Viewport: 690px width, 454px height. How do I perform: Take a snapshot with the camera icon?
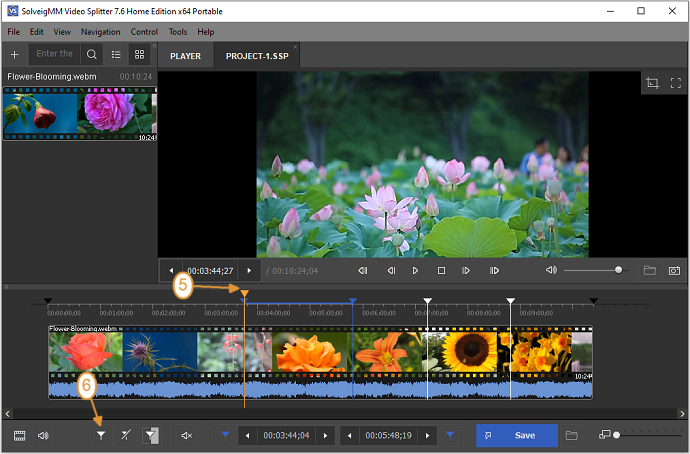coord(674,271)
